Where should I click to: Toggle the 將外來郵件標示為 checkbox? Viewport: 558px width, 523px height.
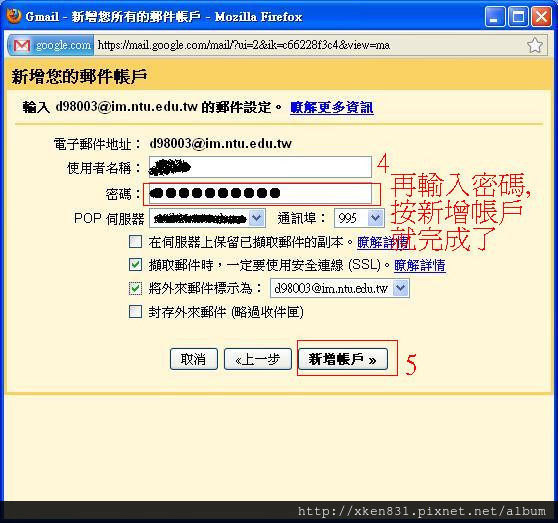tap(136, 288)
